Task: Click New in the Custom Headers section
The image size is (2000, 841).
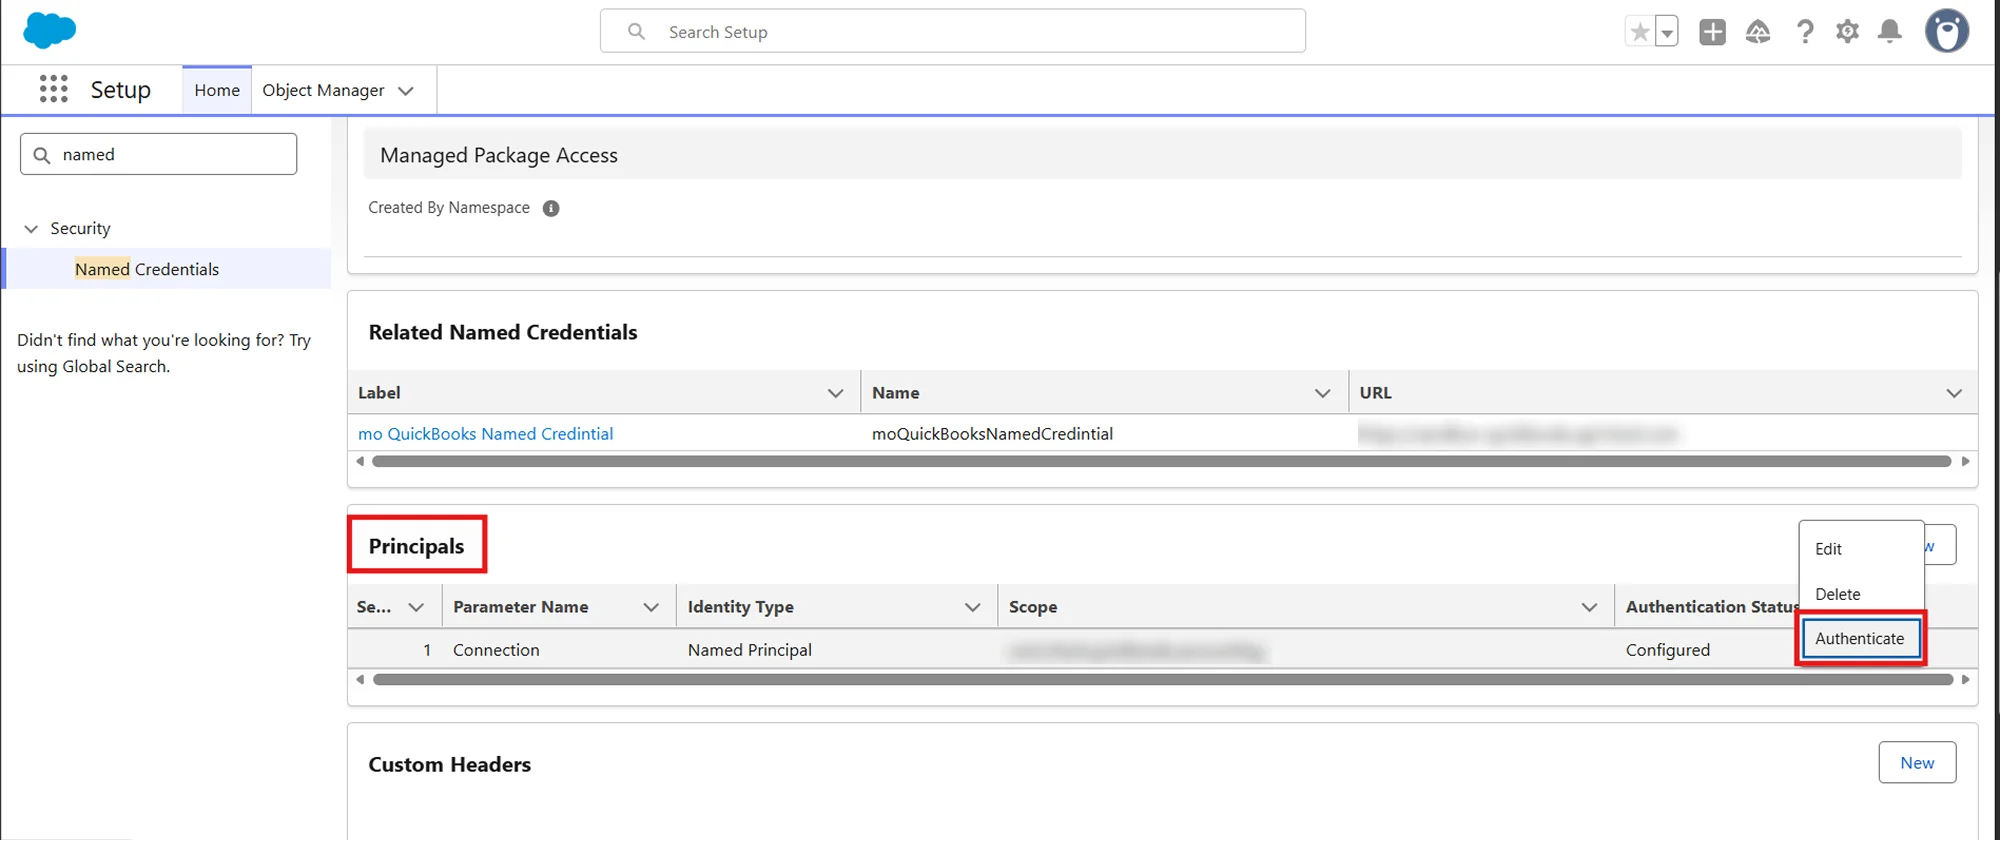Action: tap(1917, 763)
